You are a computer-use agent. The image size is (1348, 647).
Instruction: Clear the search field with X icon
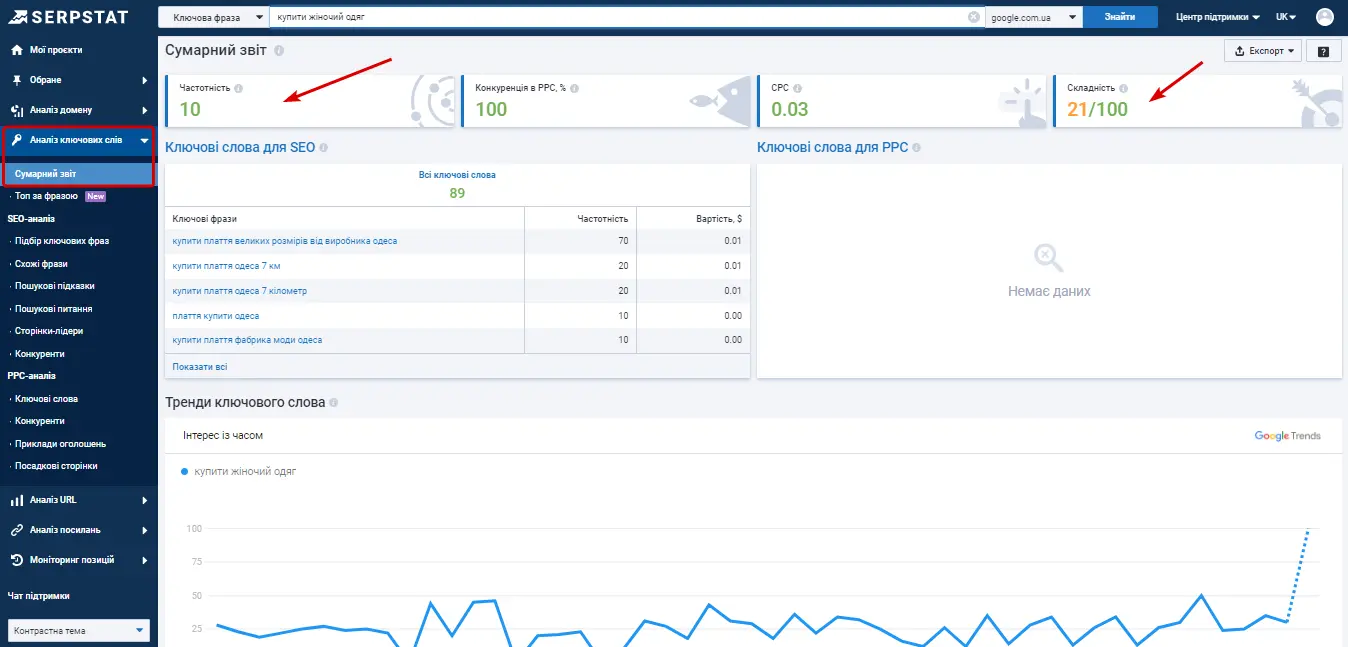click(974, 17)
